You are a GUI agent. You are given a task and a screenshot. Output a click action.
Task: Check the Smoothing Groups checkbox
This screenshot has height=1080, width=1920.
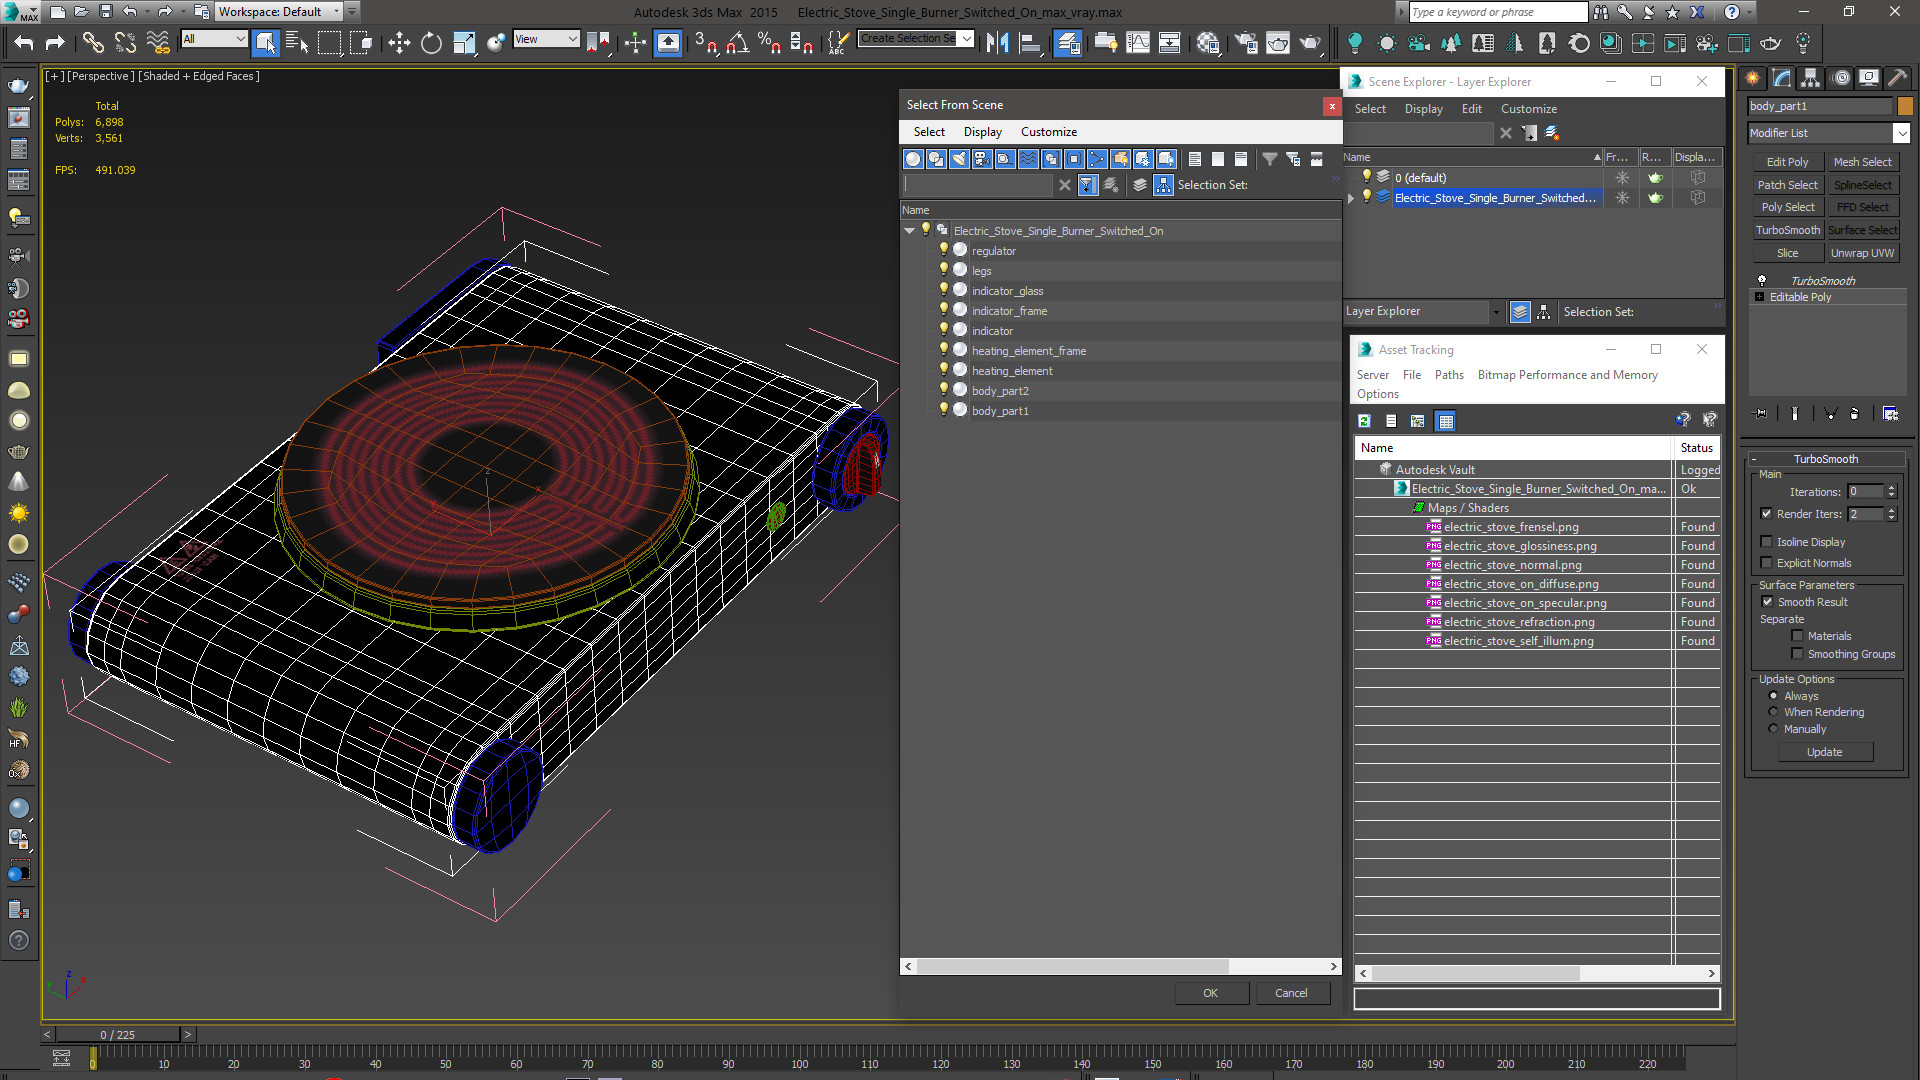point(1797,654)
